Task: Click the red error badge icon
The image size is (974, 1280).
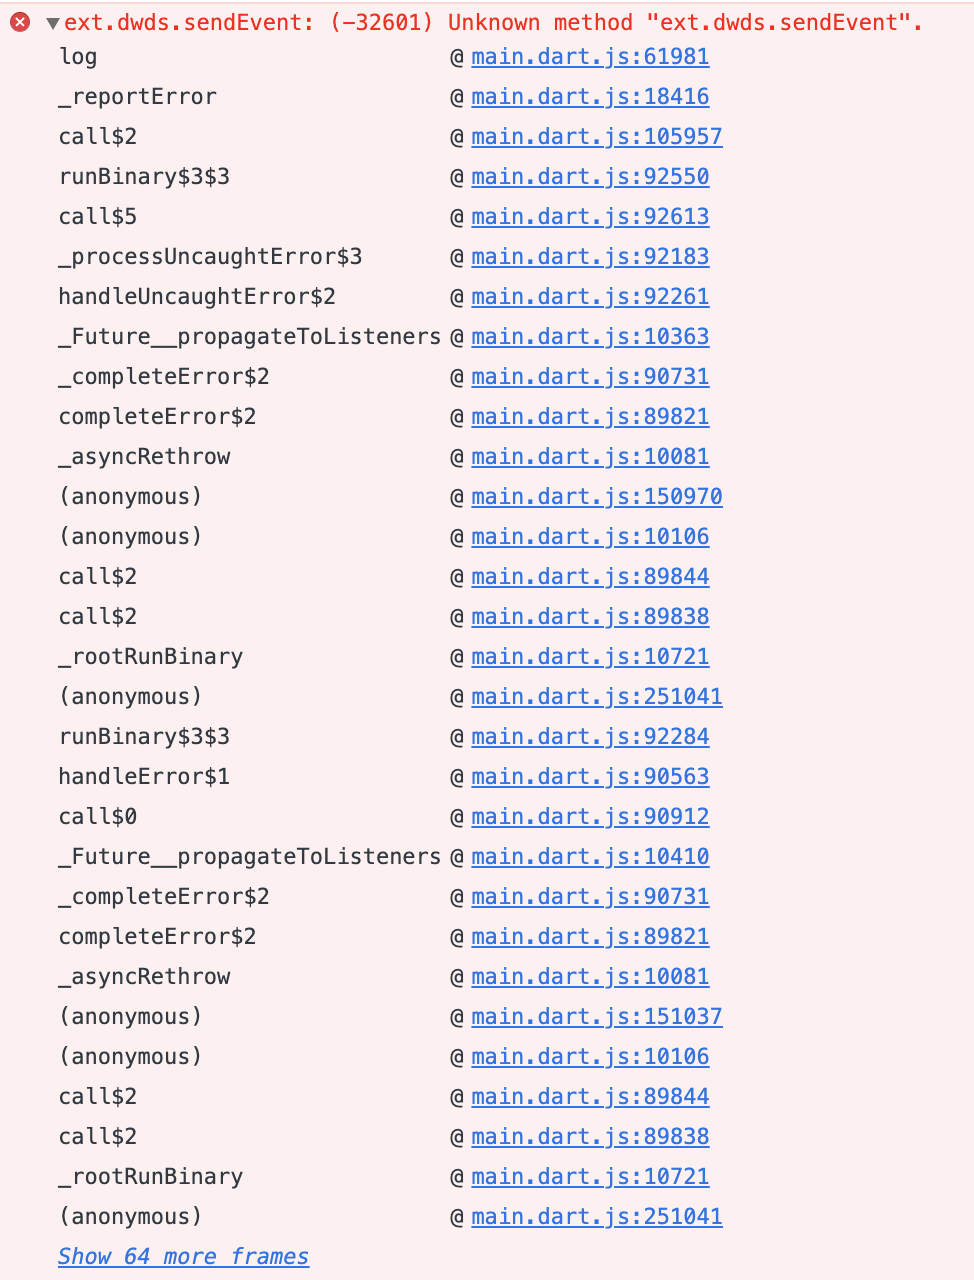Action: [x=18, y=21]
